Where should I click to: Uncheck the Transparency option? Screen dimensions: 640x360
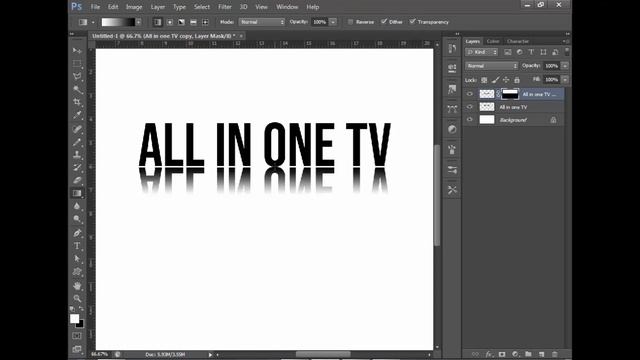click(412, 22)
